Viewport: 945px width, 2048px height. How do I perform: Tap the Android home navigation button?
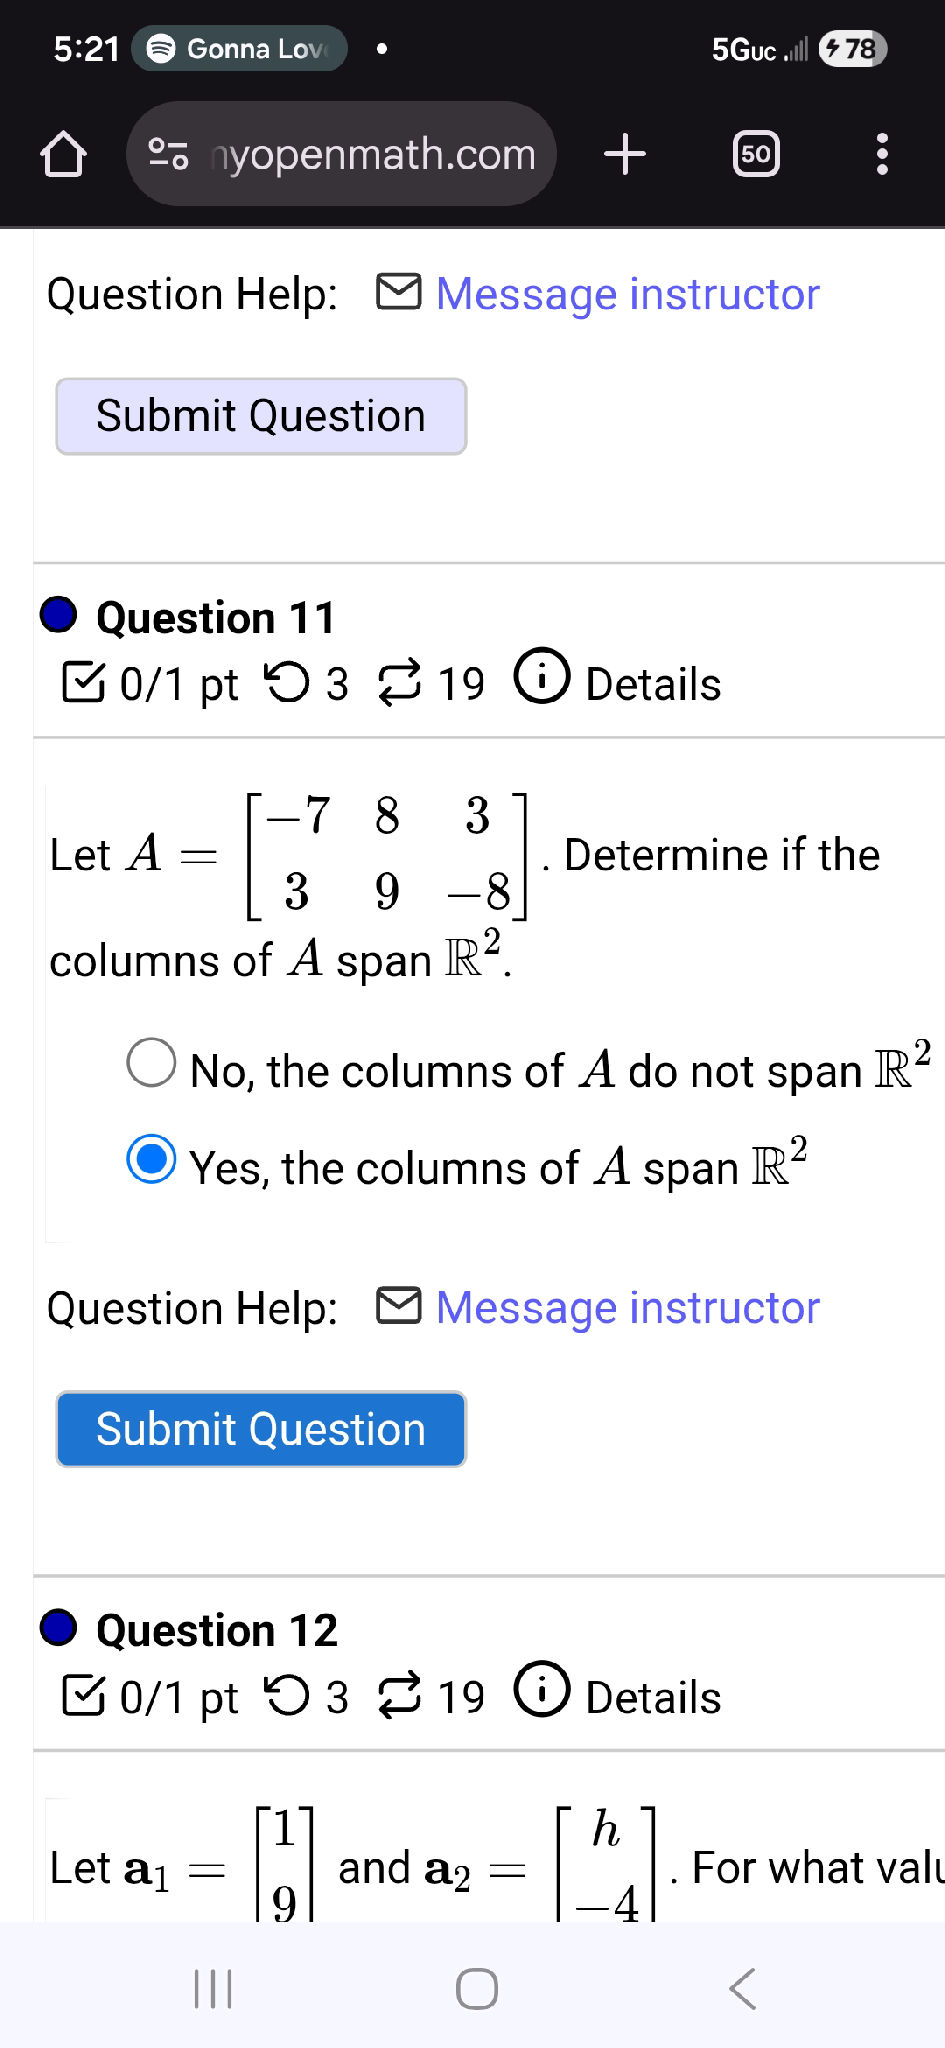[x=477, y=1989]
